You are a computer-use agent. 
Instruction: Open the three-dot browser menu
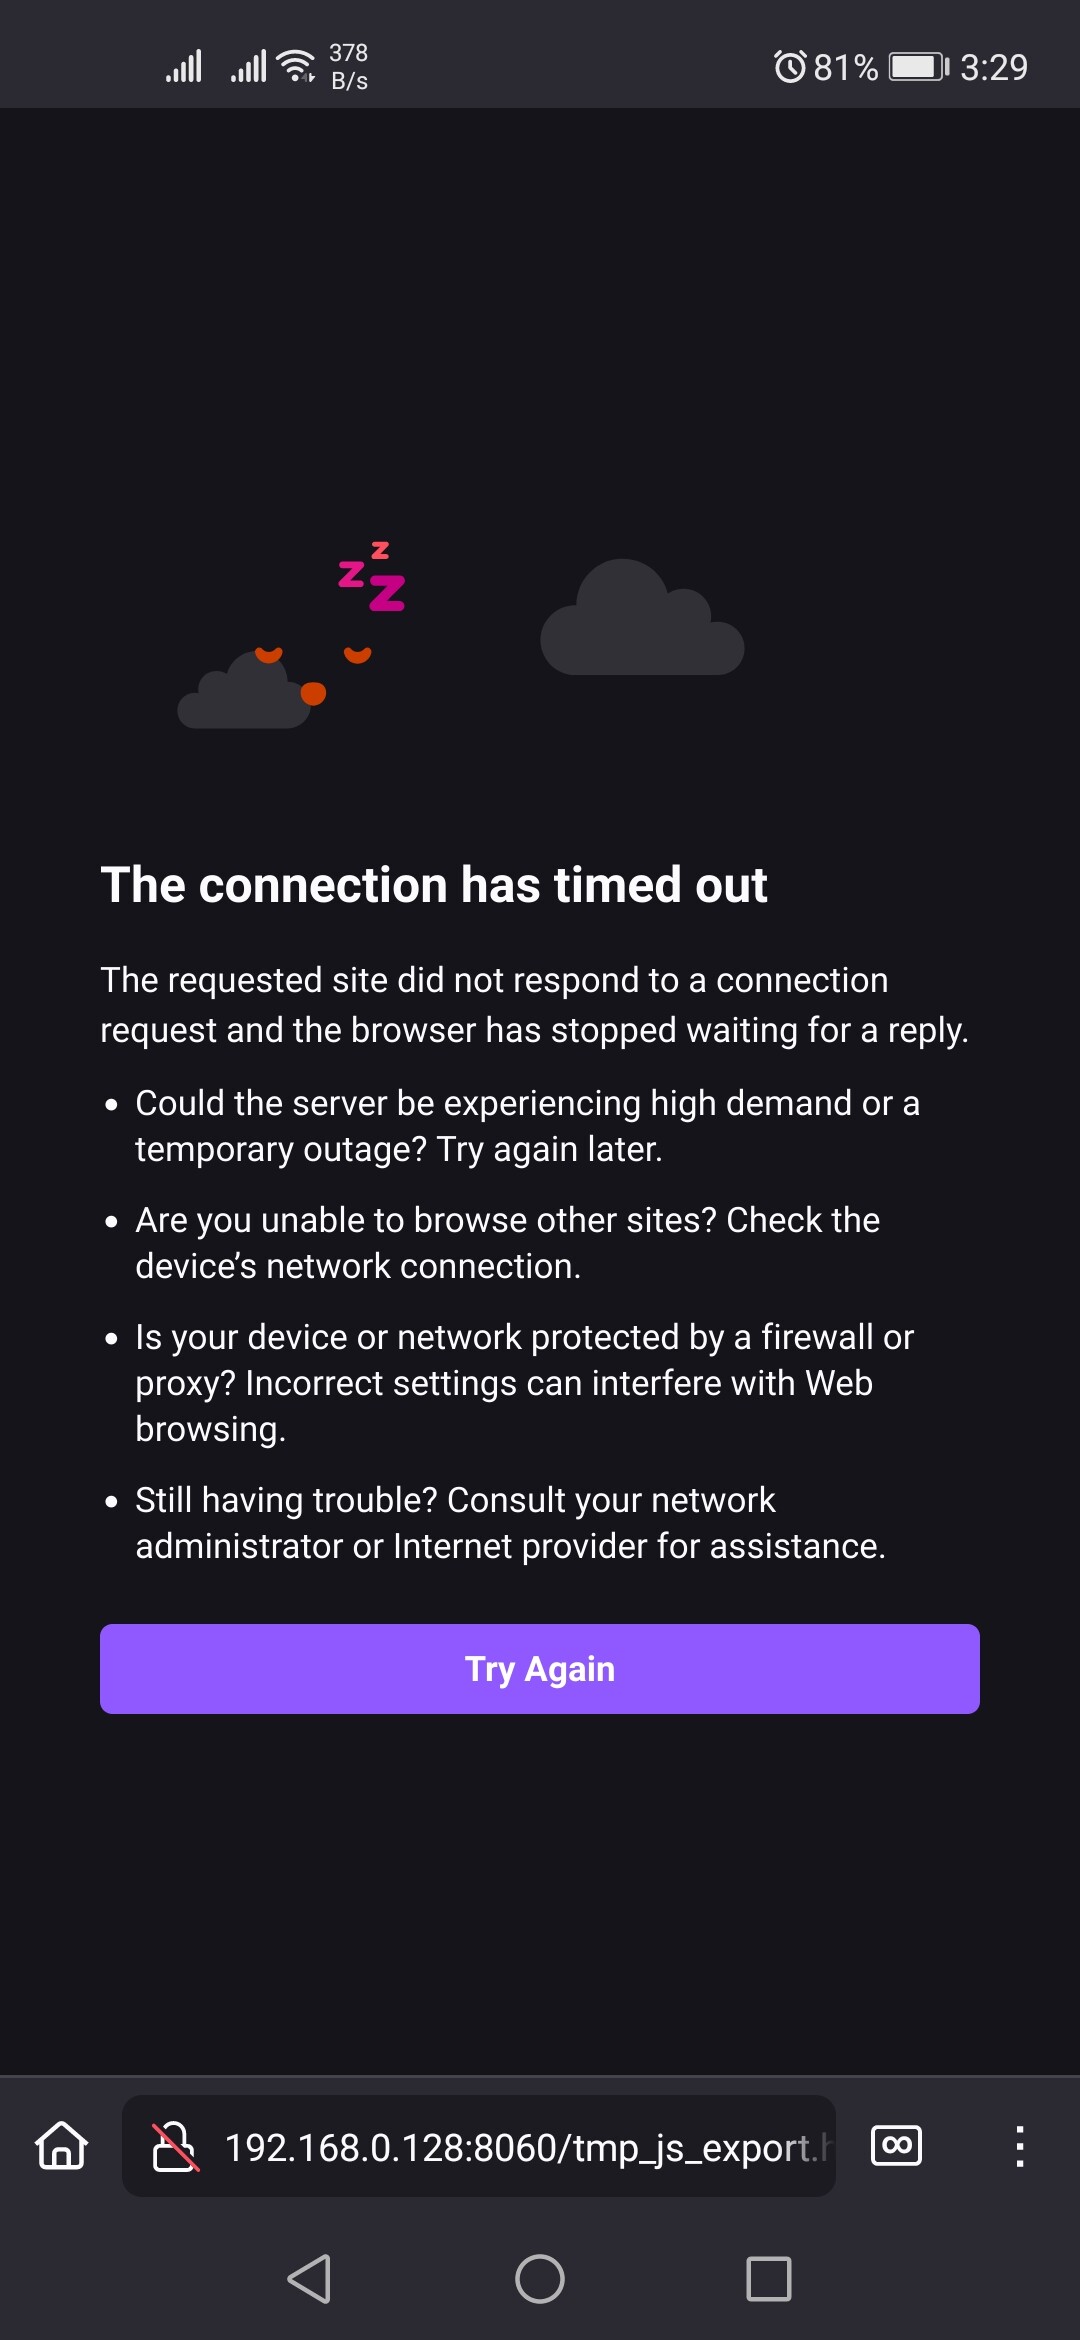click(1019, 2146)
